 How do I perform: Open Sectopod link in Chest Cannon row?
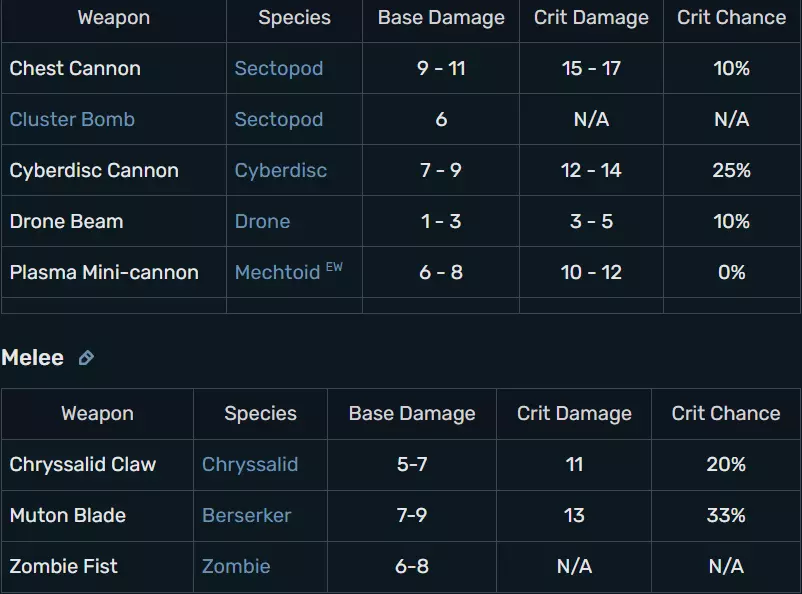278,69
